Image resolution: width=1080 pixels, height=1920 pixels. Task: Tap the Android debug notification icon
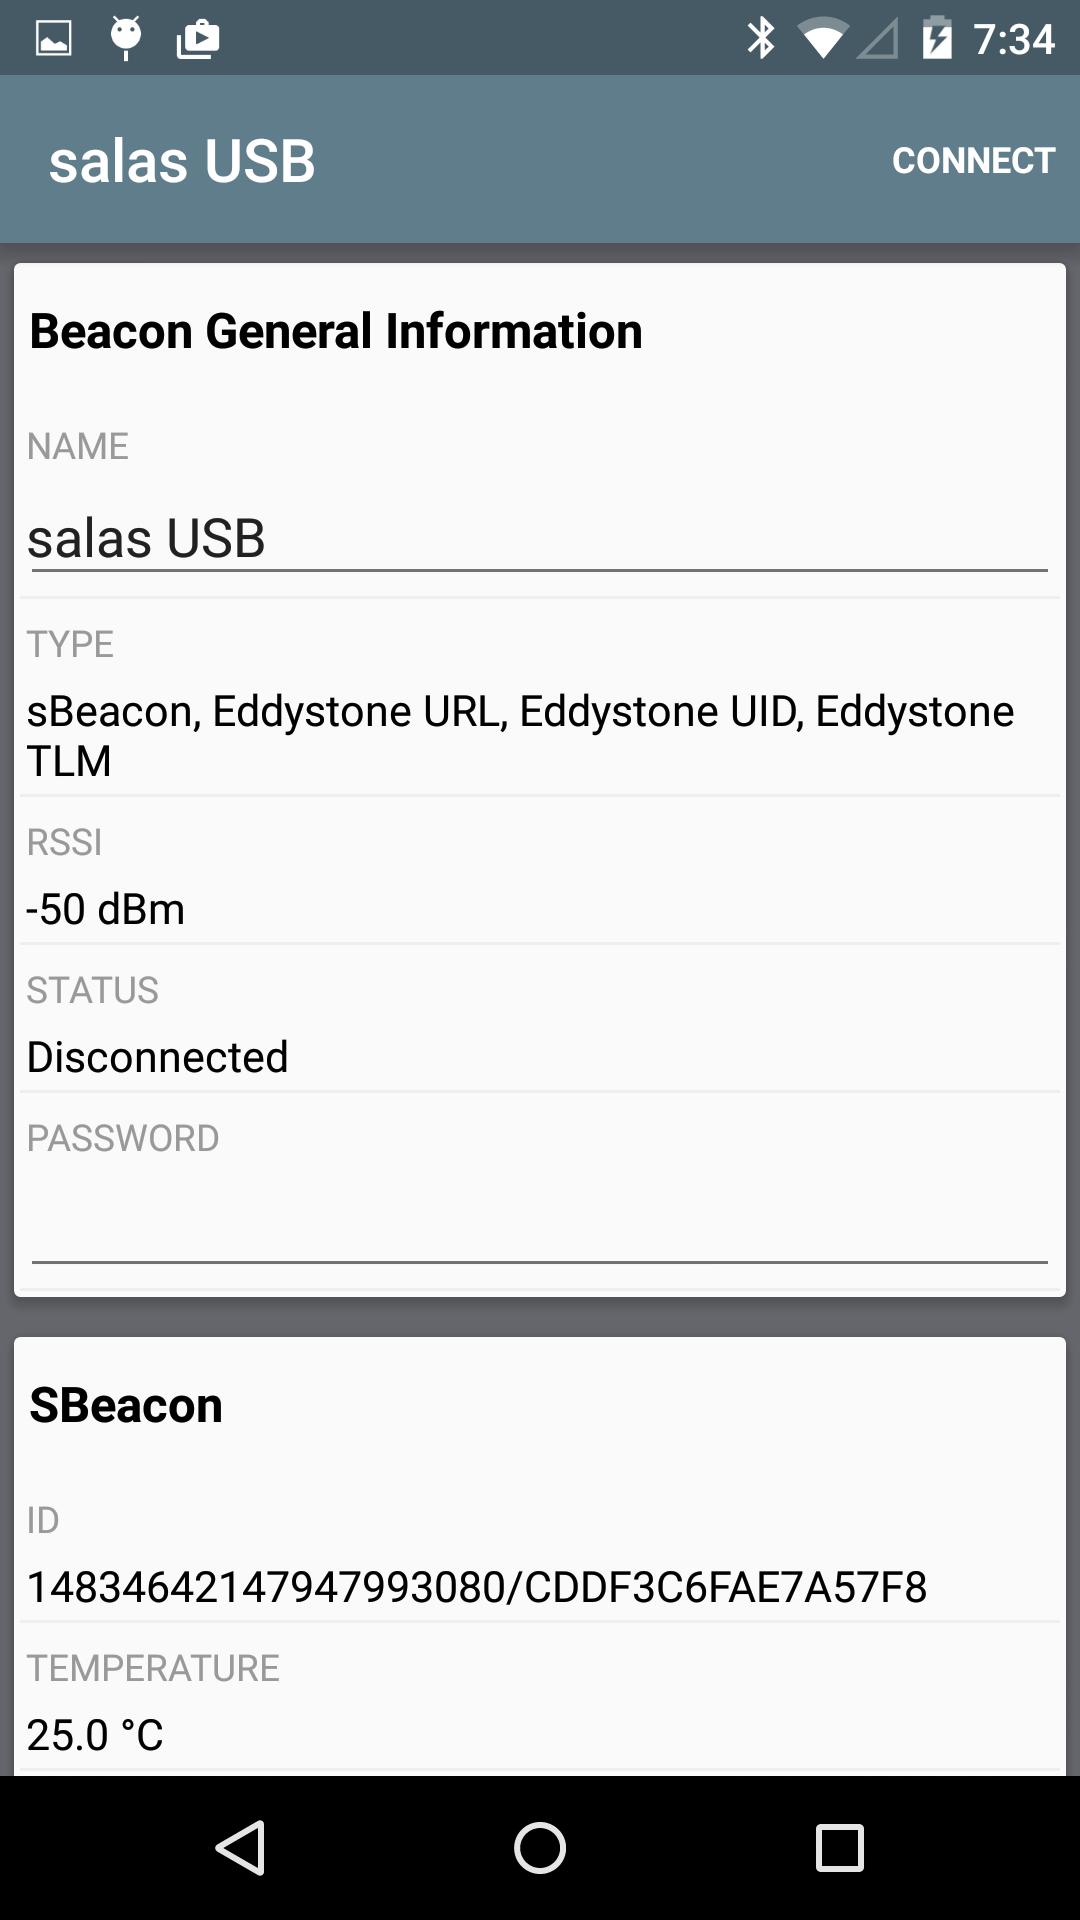(126, 38)
